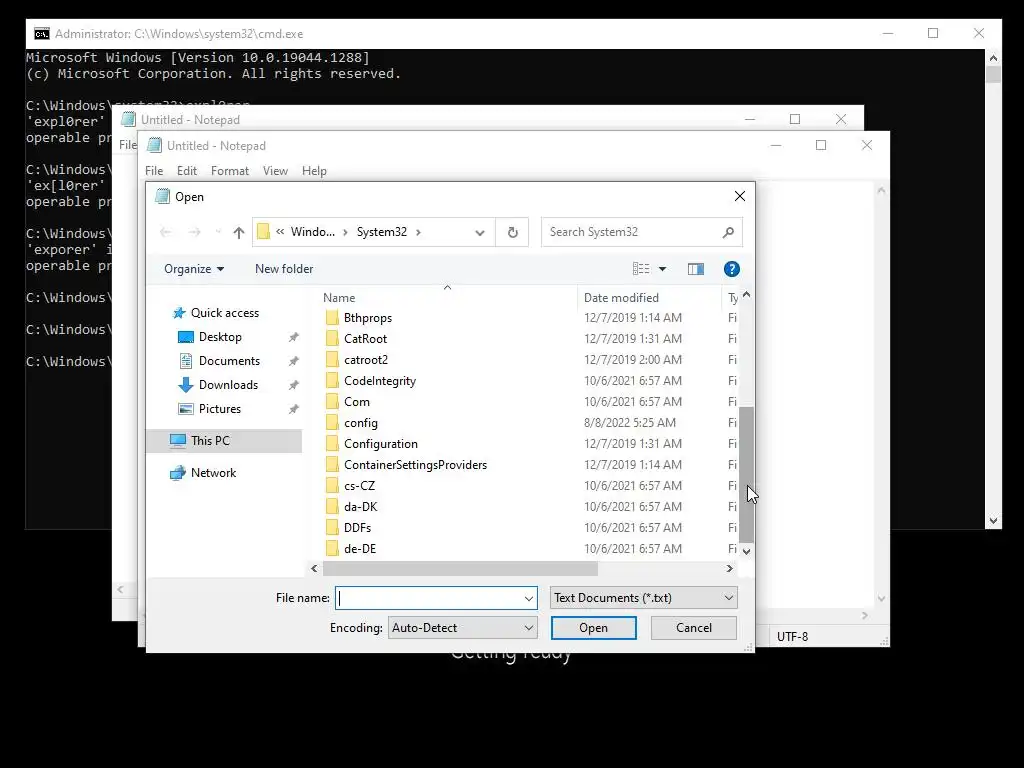Select the Com folder icon
Screen dimensions: 1024x768
point(332,402)
